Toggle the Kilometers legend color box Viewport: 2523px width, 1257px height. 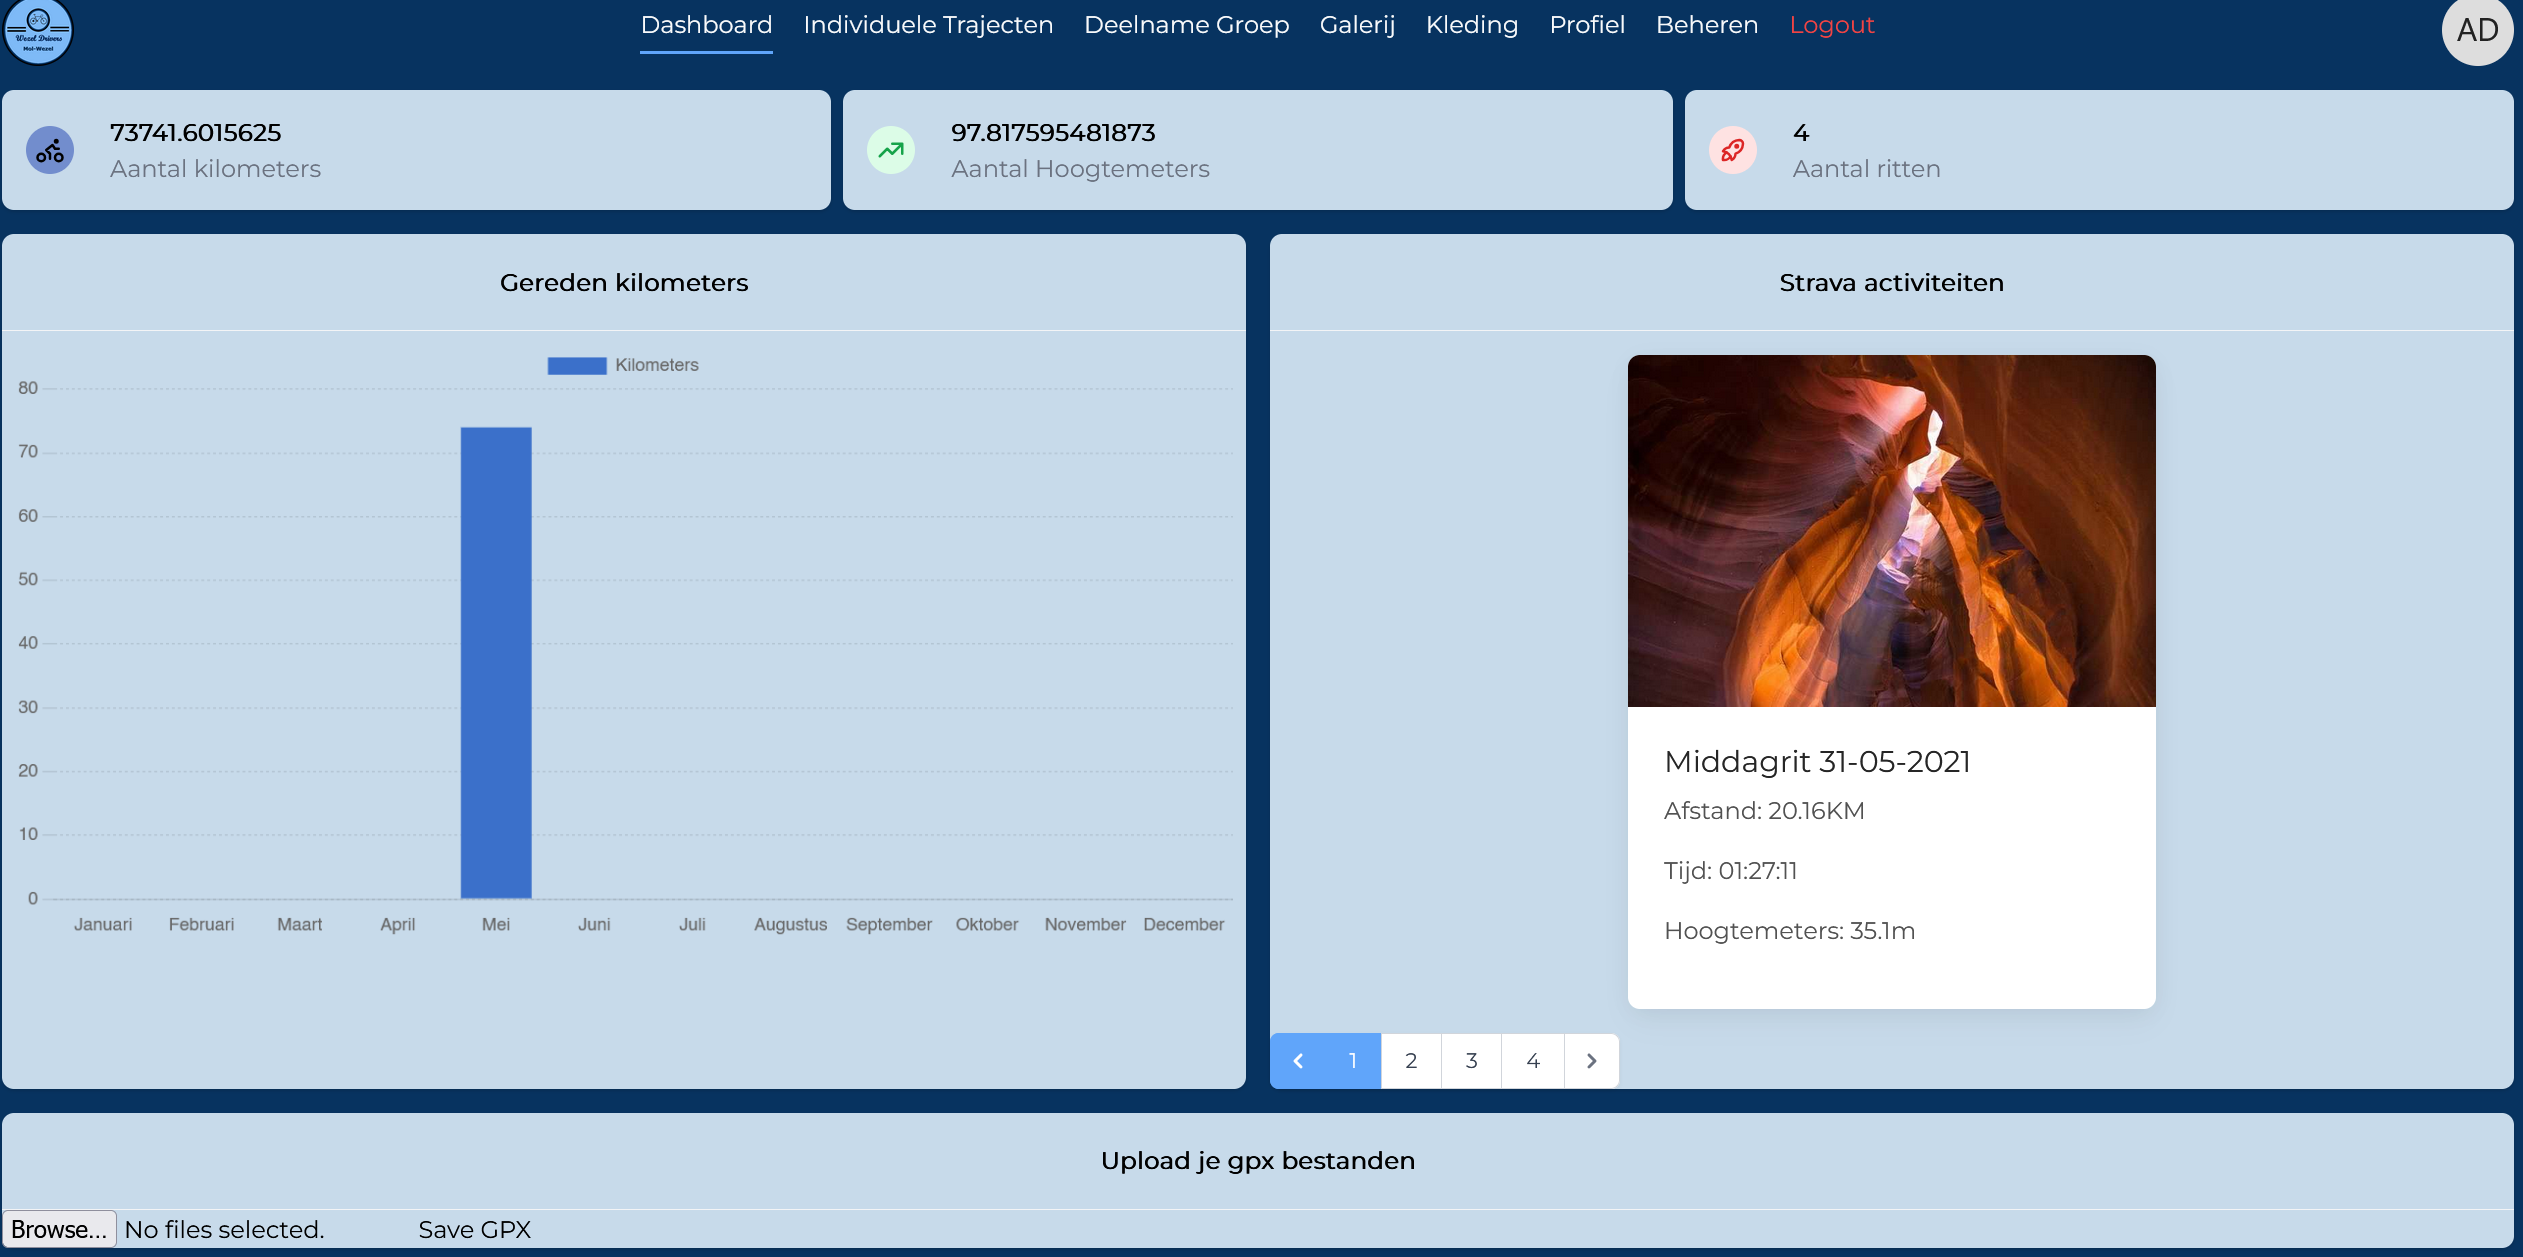577,366
